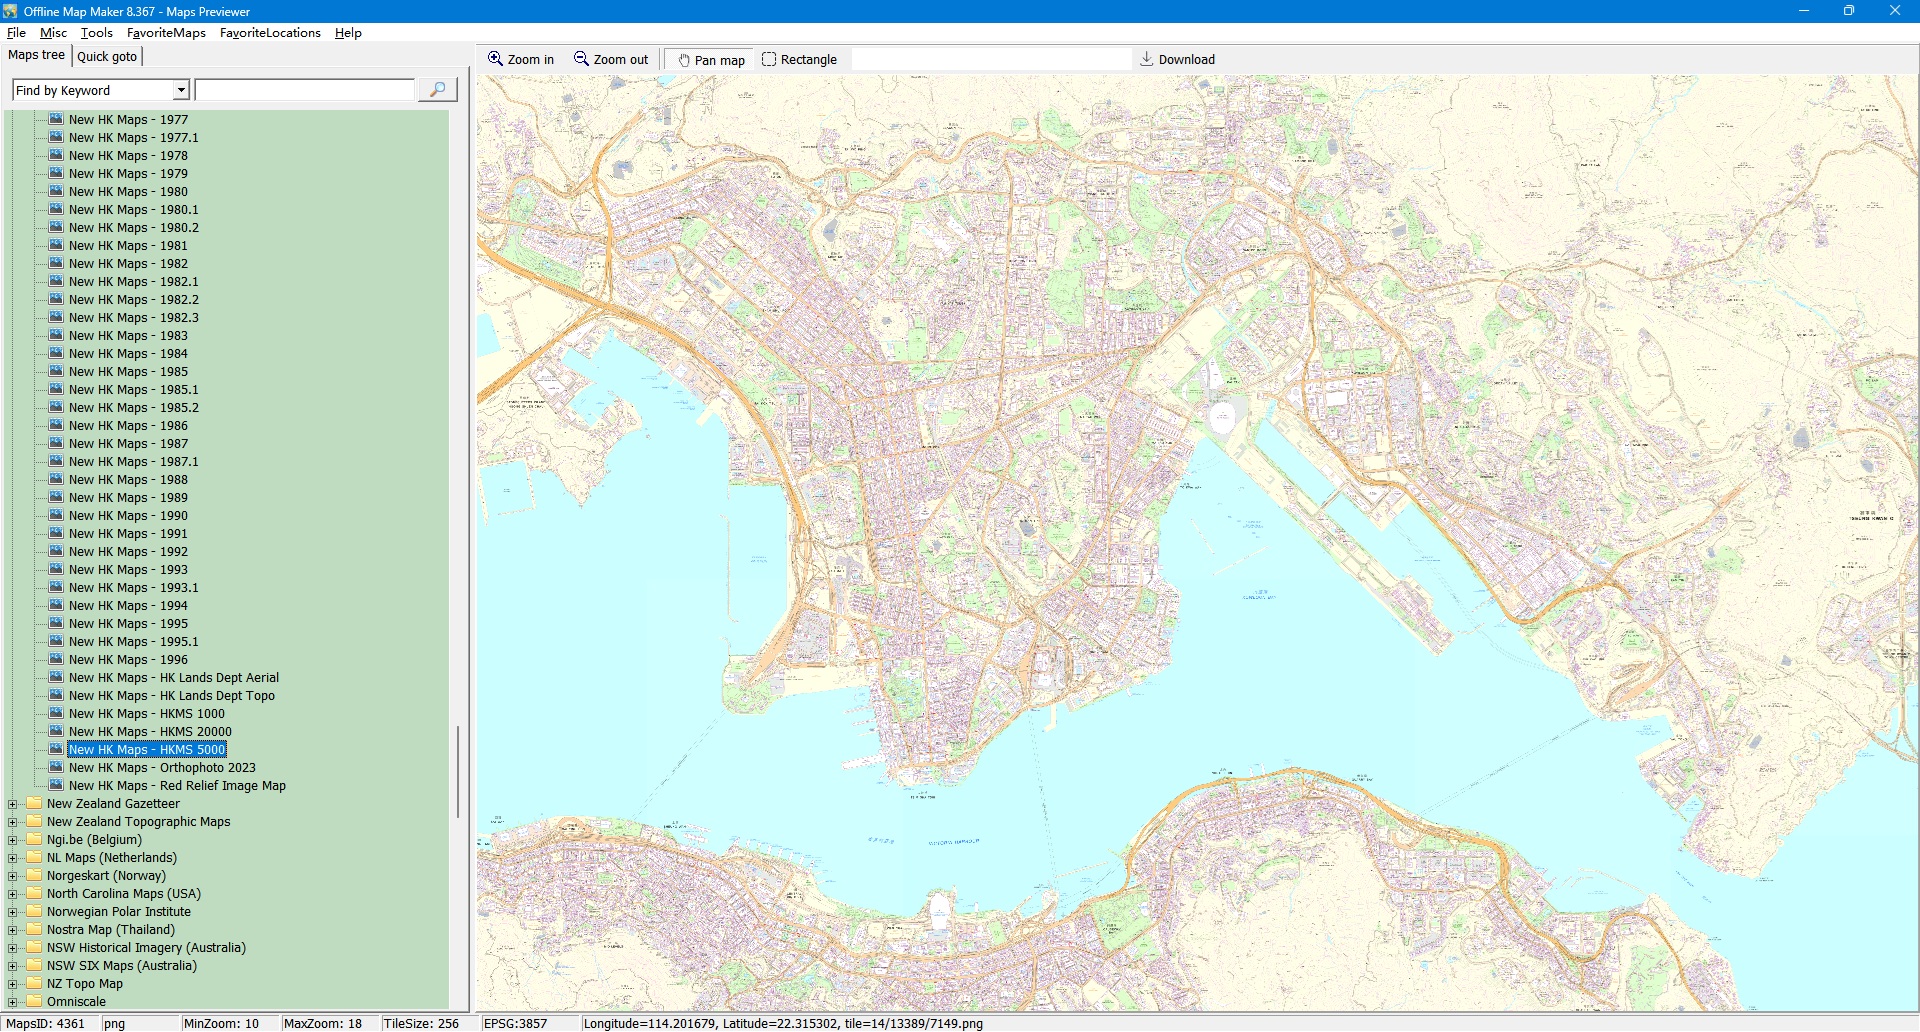Click the map icon beside Orthophoto 2023

(57, 767)
